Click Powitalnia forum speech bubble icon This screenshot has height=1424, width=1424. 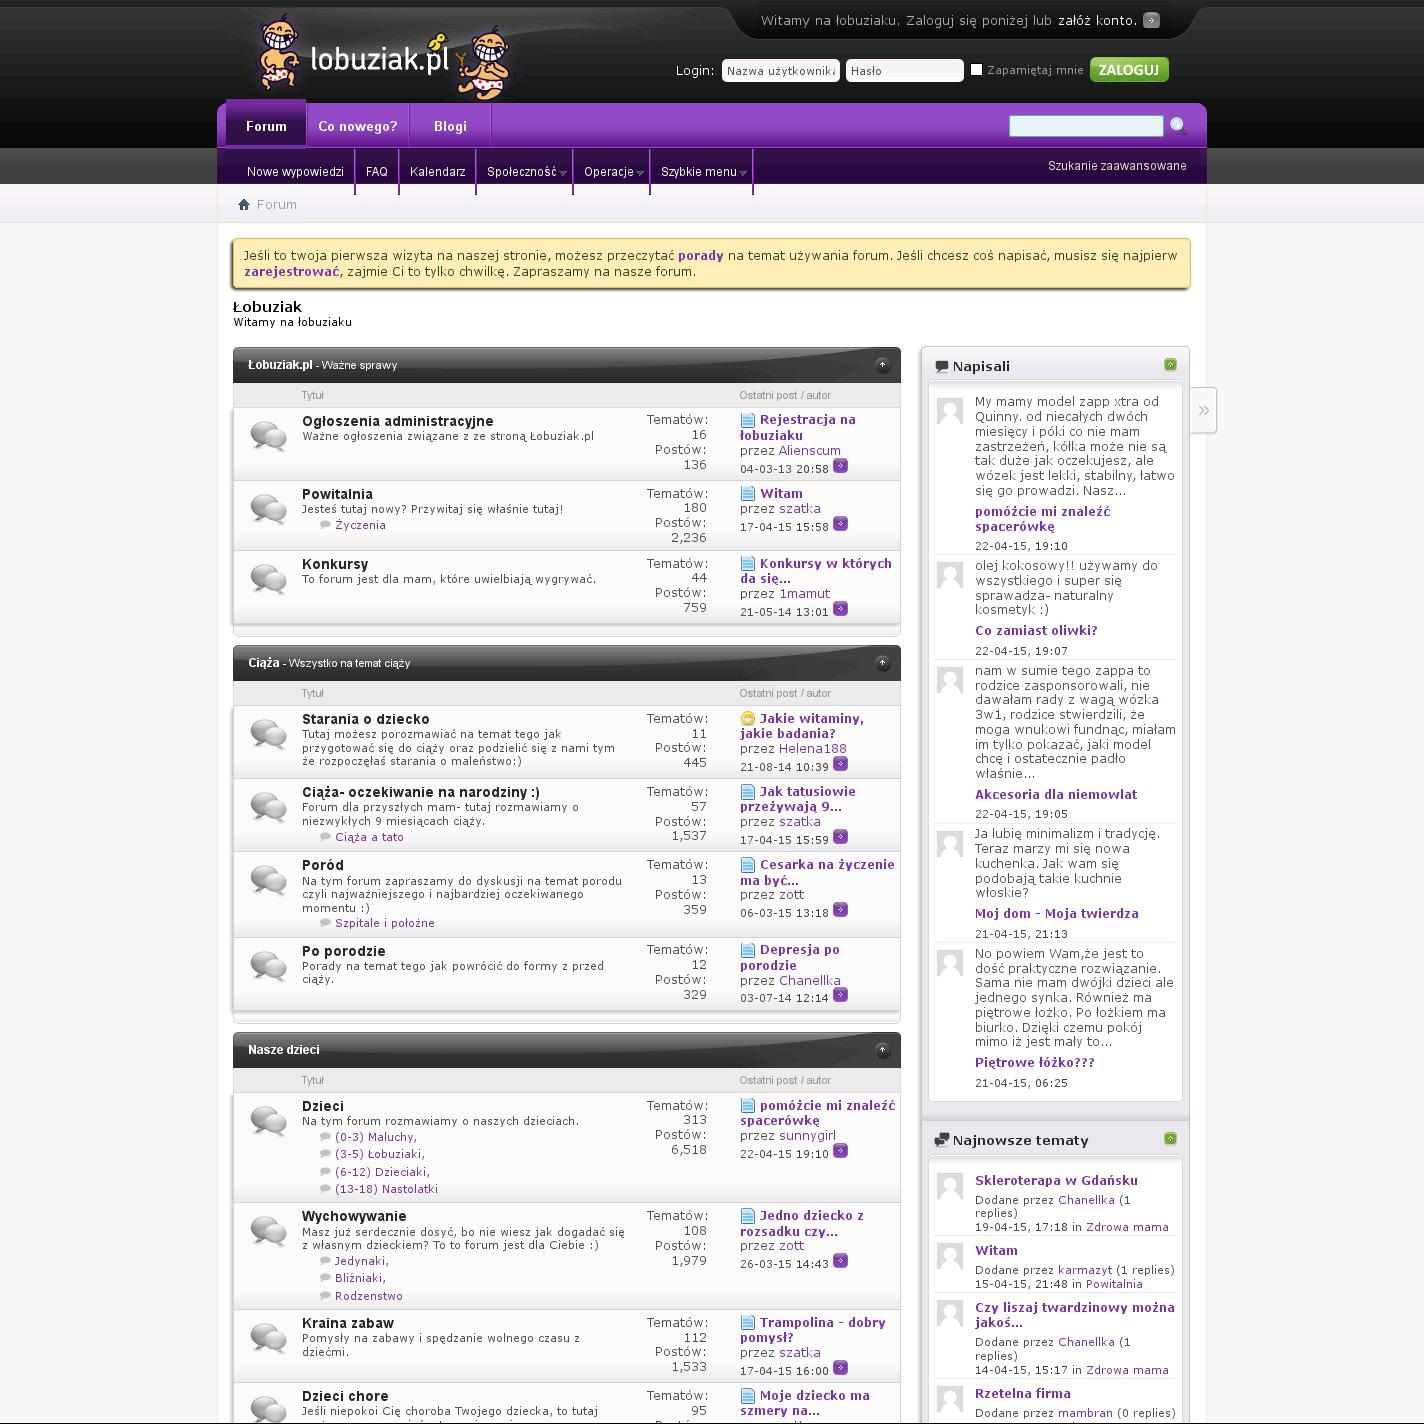268,508
